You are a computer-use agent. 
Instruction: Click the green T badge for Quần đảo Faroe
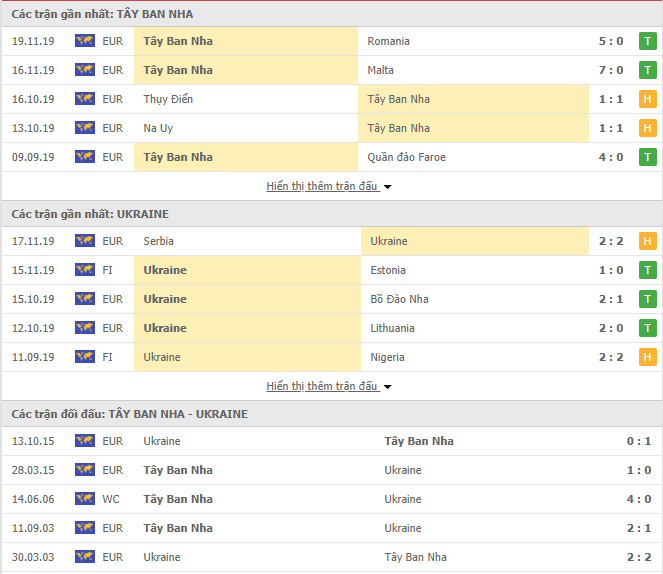point(647,157)
